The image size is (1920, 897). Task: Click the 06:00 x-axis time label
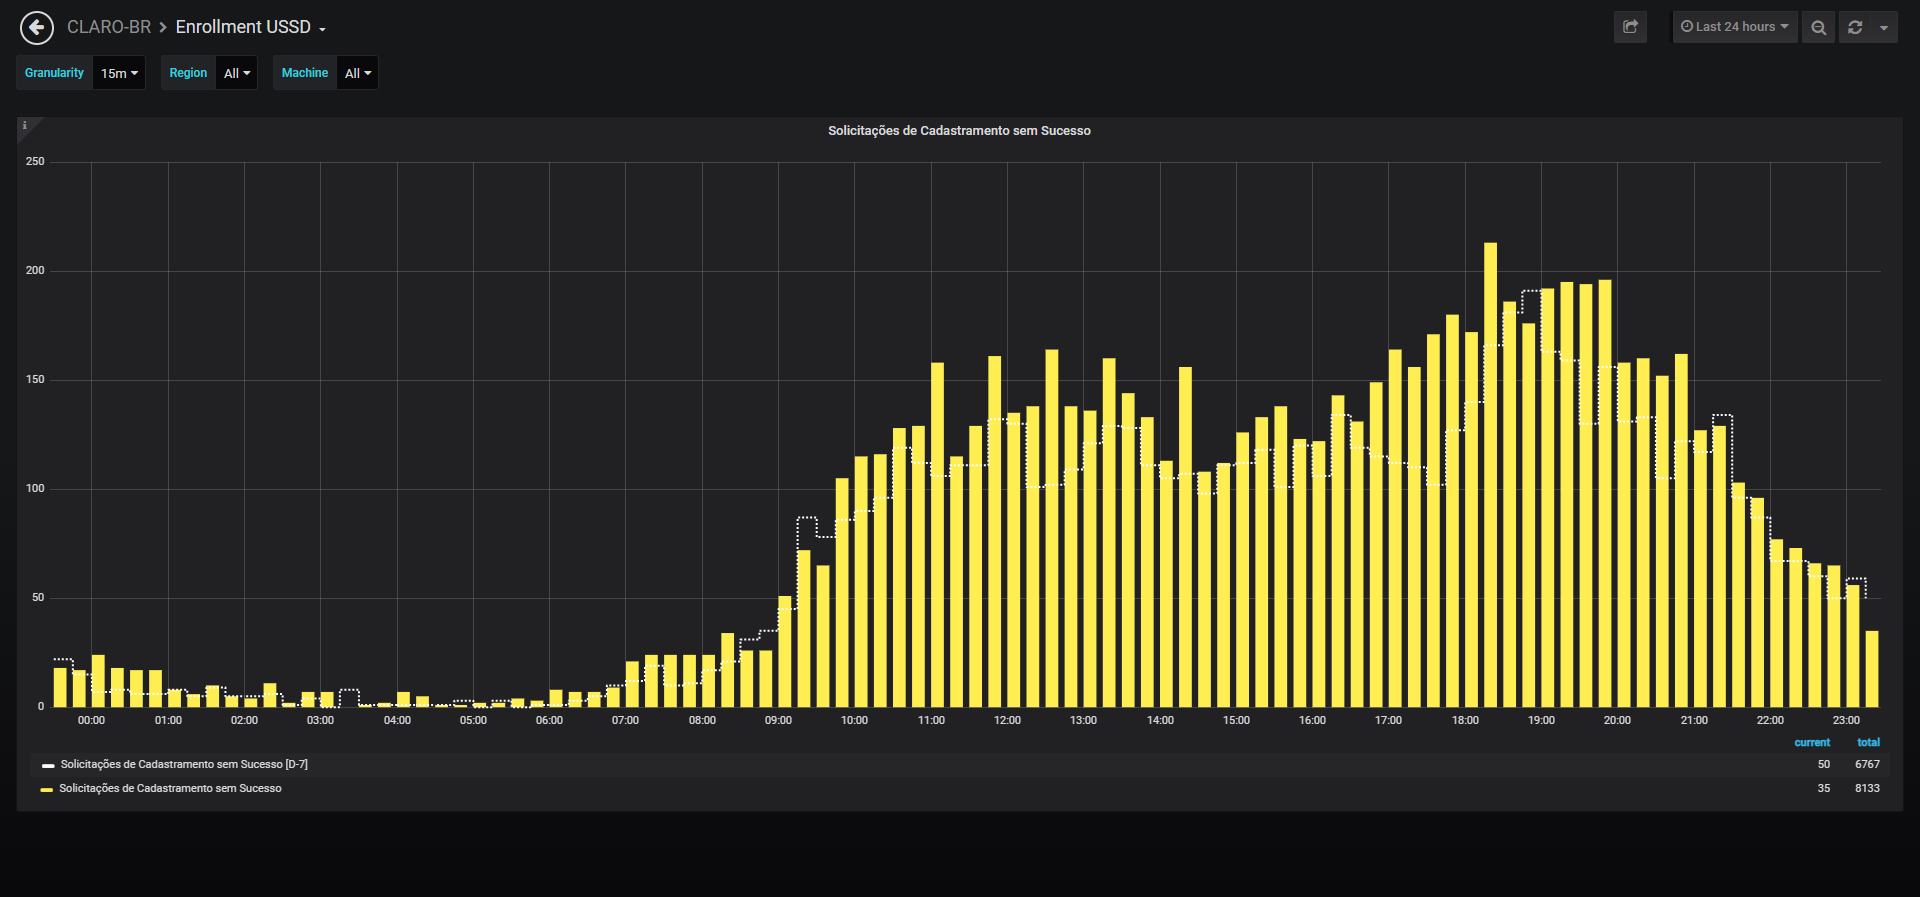[x=549, y=720]
